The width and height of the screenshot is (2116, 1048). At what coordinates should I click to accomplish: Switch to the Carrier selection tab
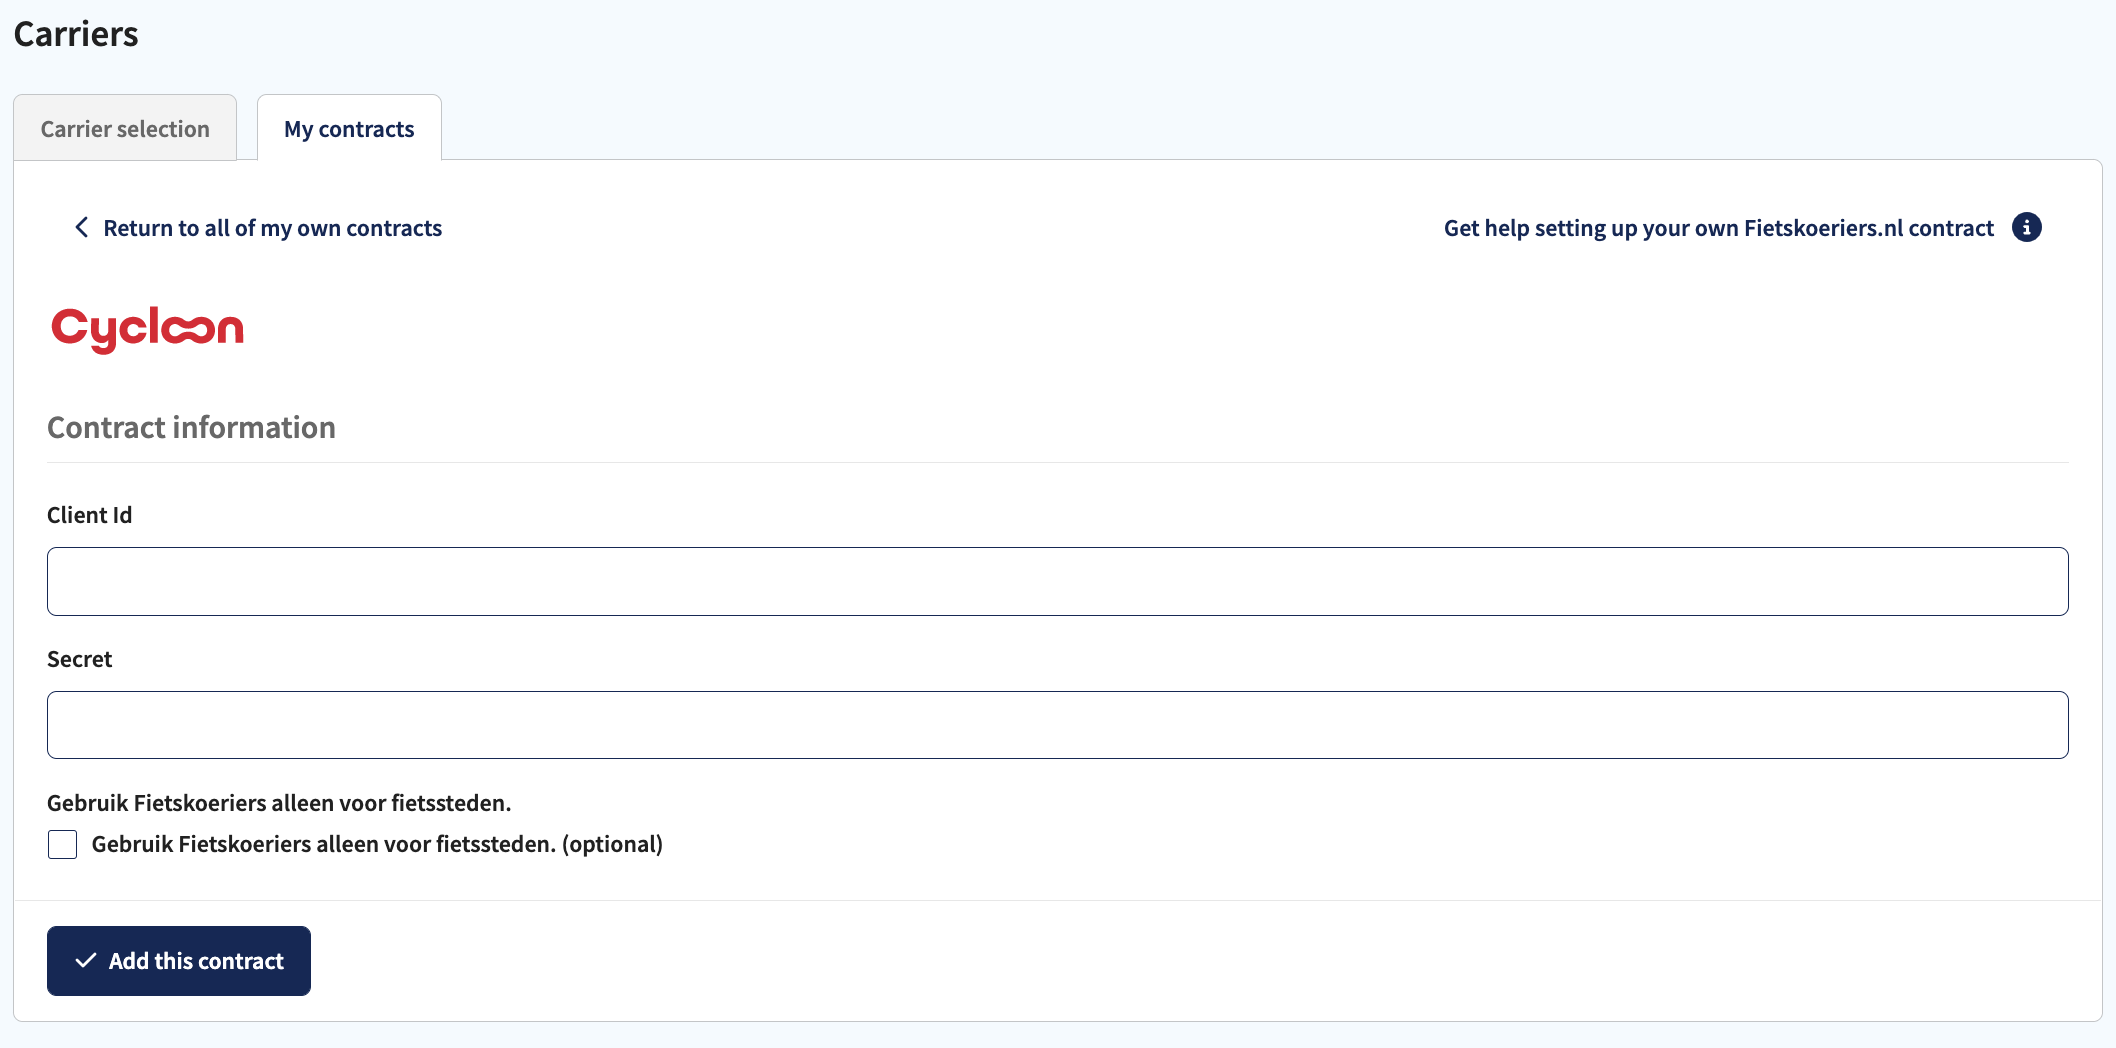click(125, 128)
